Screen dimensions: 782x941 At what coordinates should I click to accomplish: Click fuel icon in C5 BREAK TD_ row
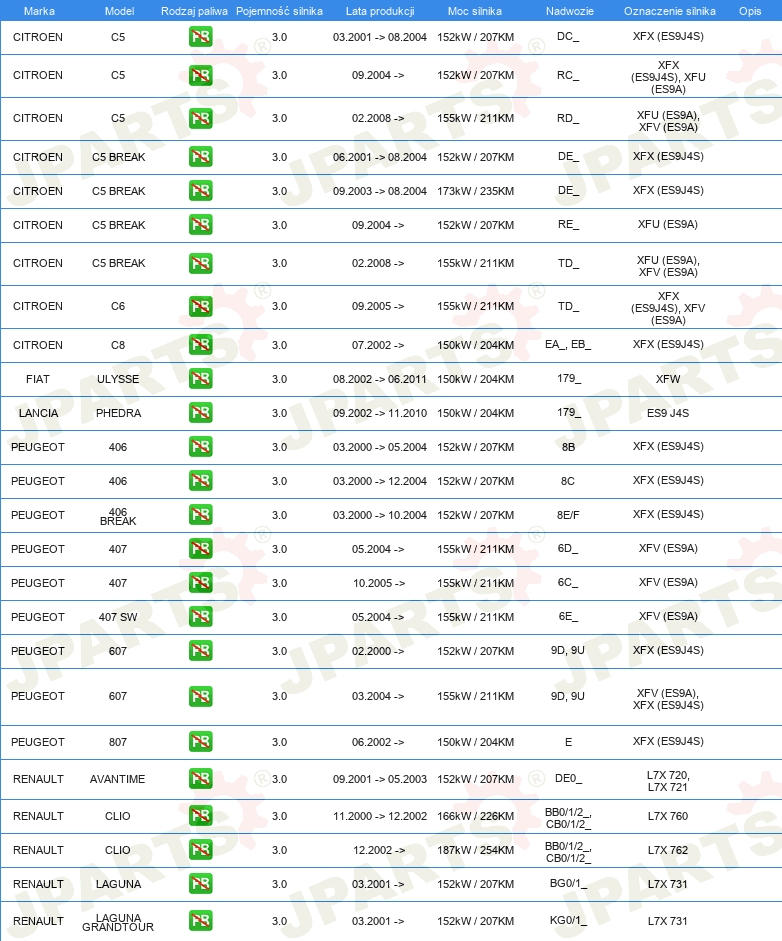tap(200, 263)
